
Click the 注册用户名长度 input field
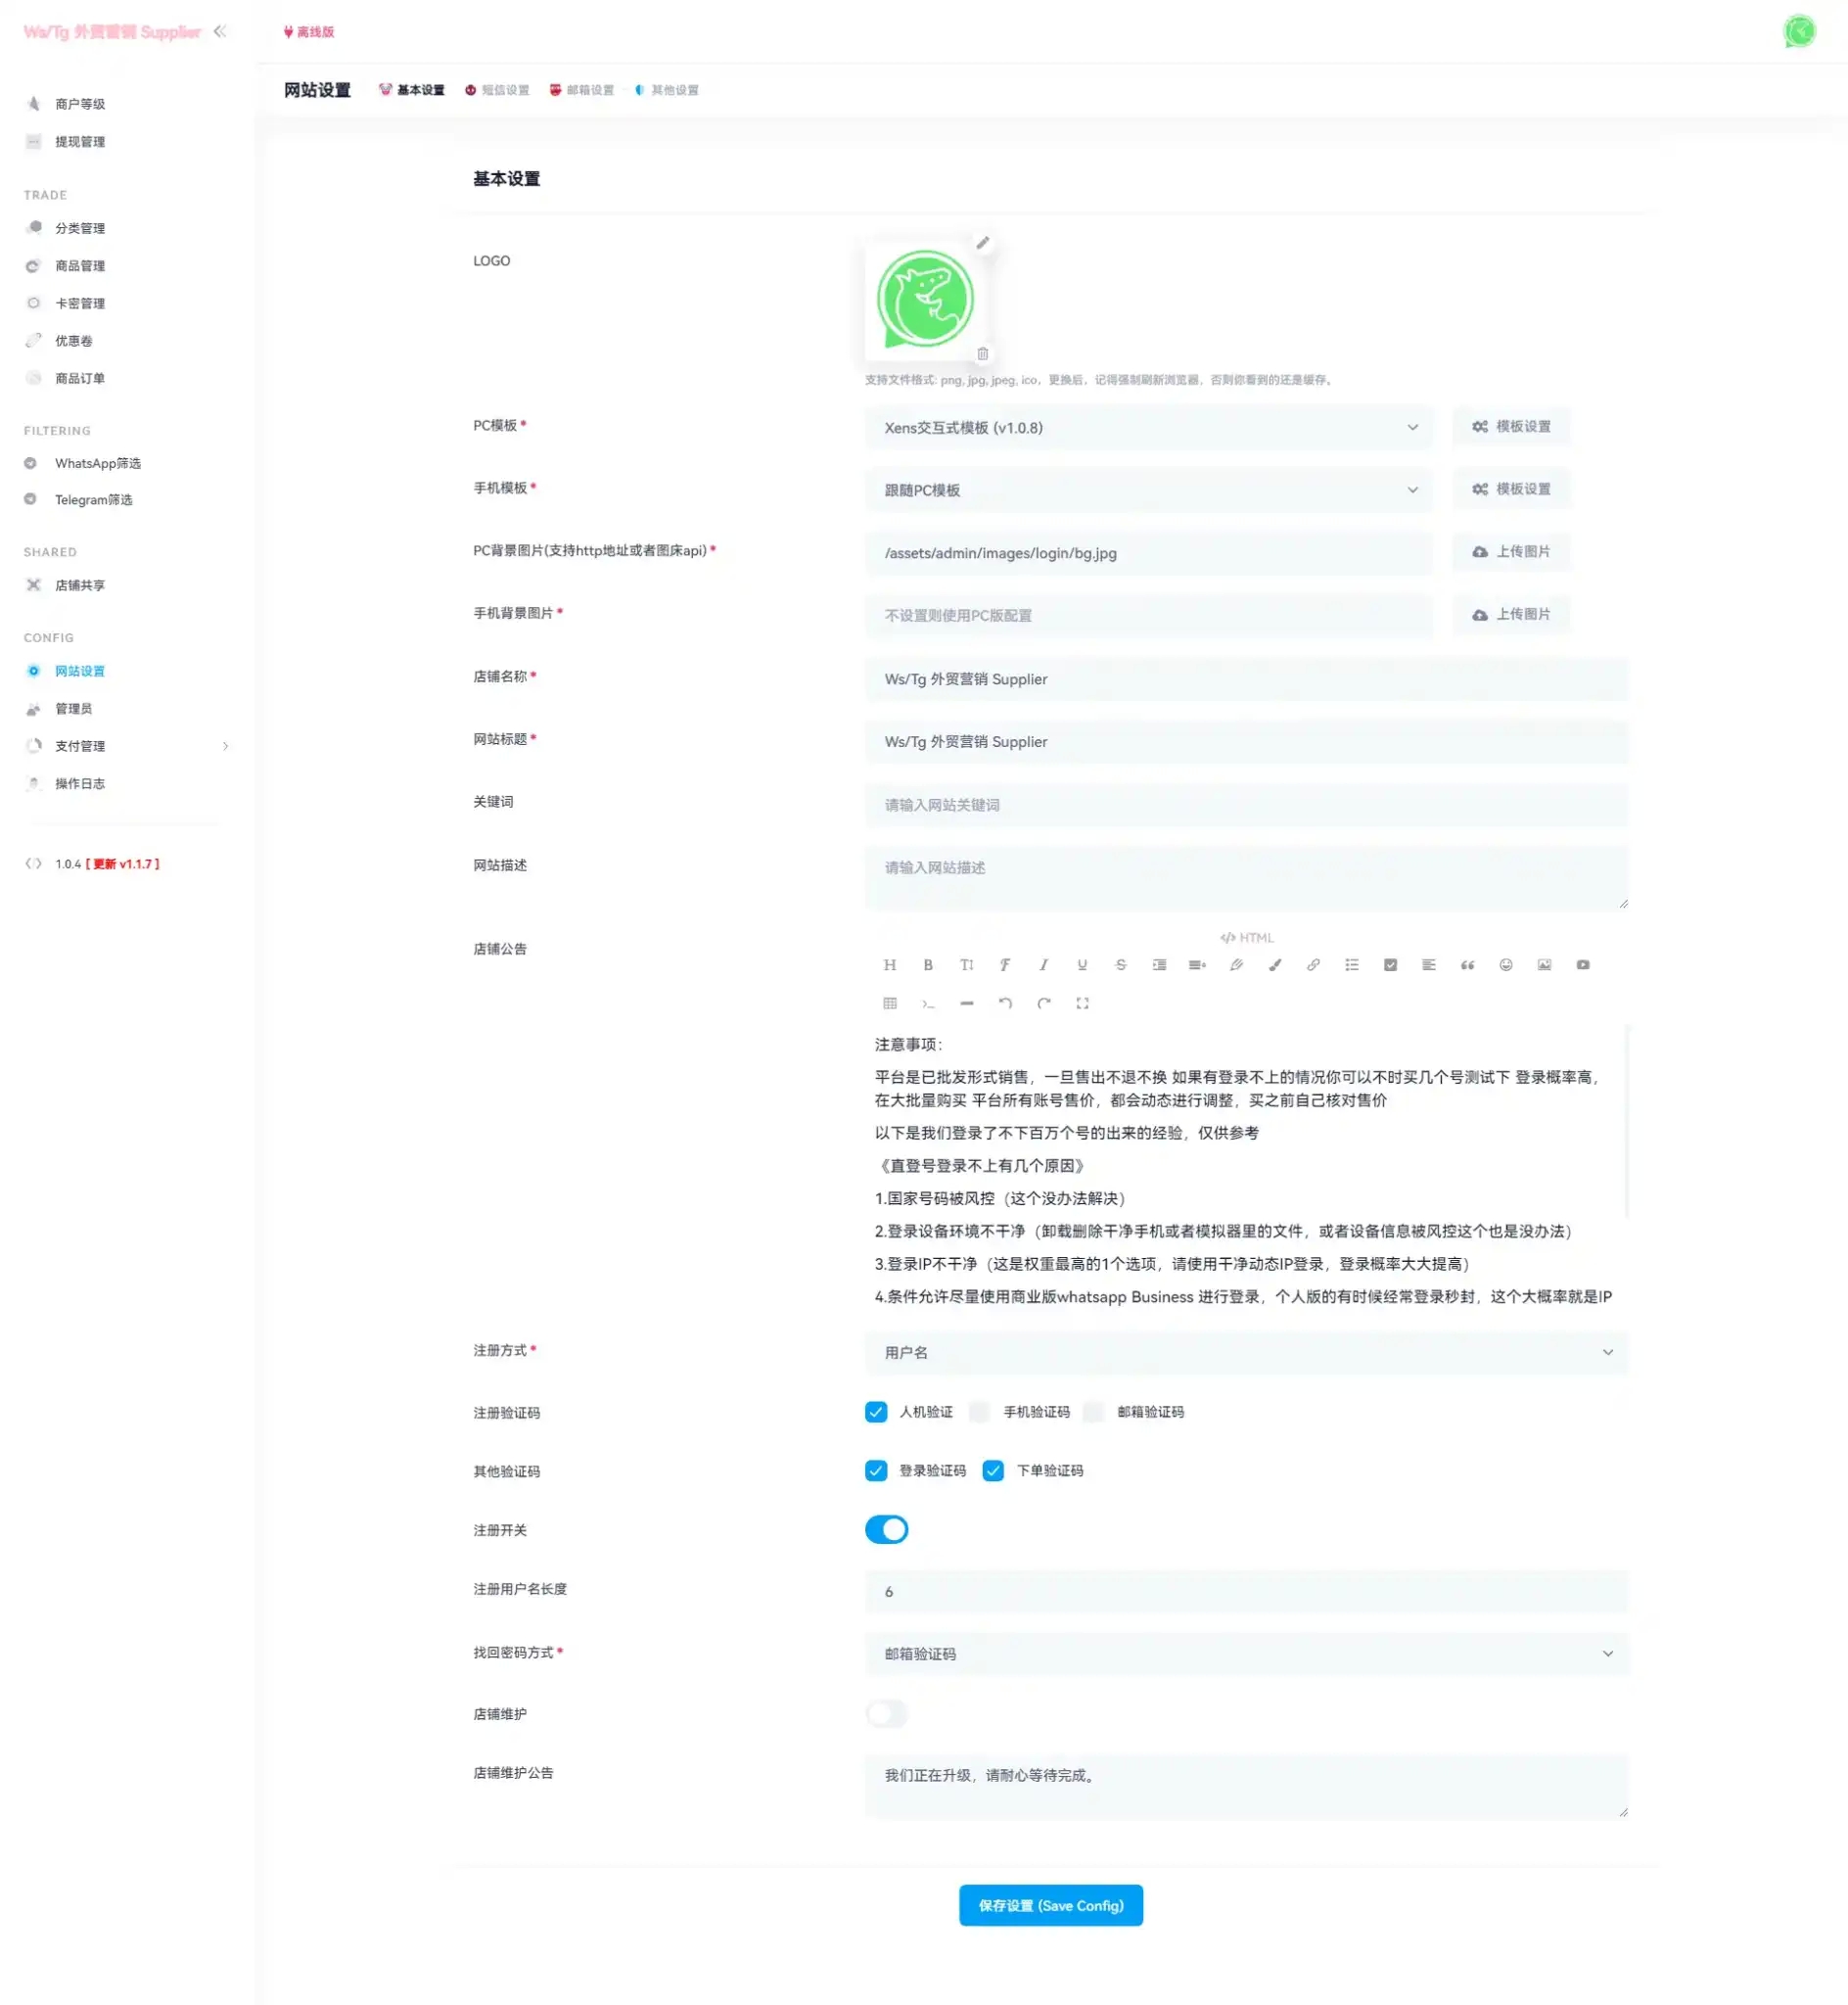point(1246,1592)
